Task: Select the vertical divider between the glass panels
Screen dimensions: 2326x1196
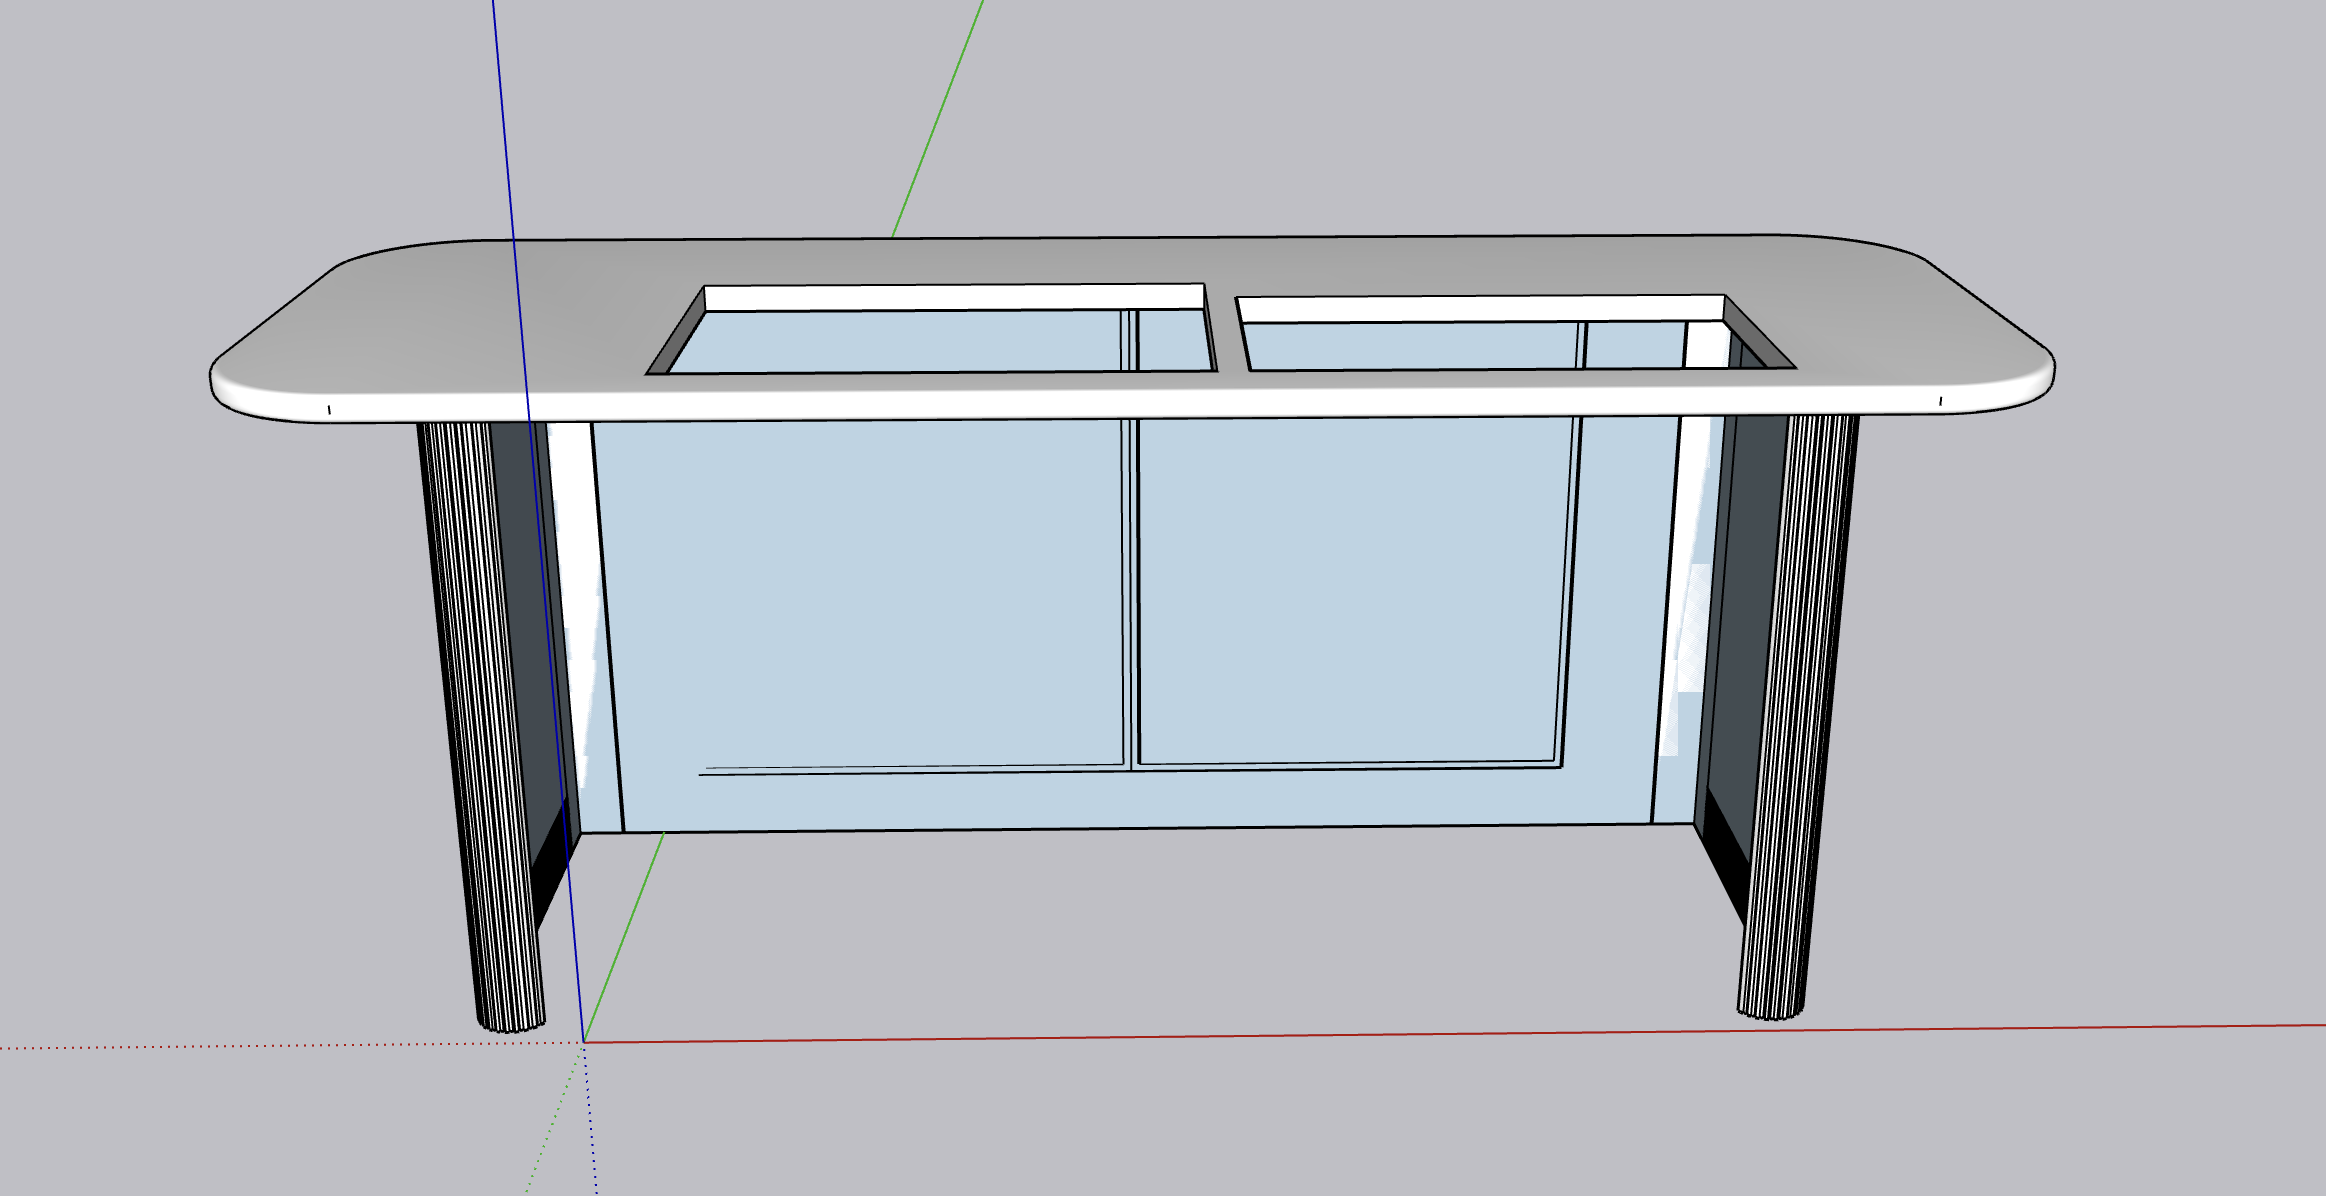Action: 1131,600
